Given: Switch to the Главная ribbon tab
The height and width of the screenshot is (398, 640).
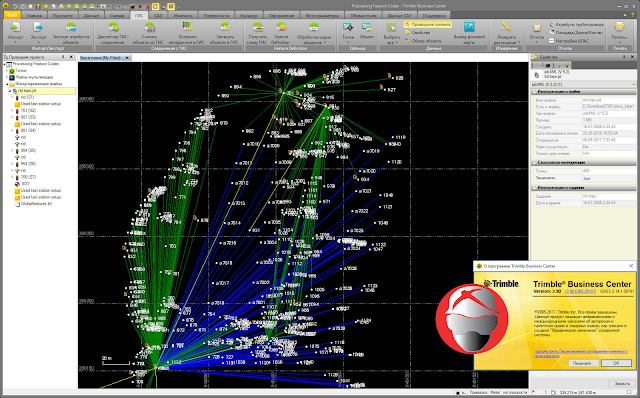Looking at the screenshot, I should pos(34,16).
